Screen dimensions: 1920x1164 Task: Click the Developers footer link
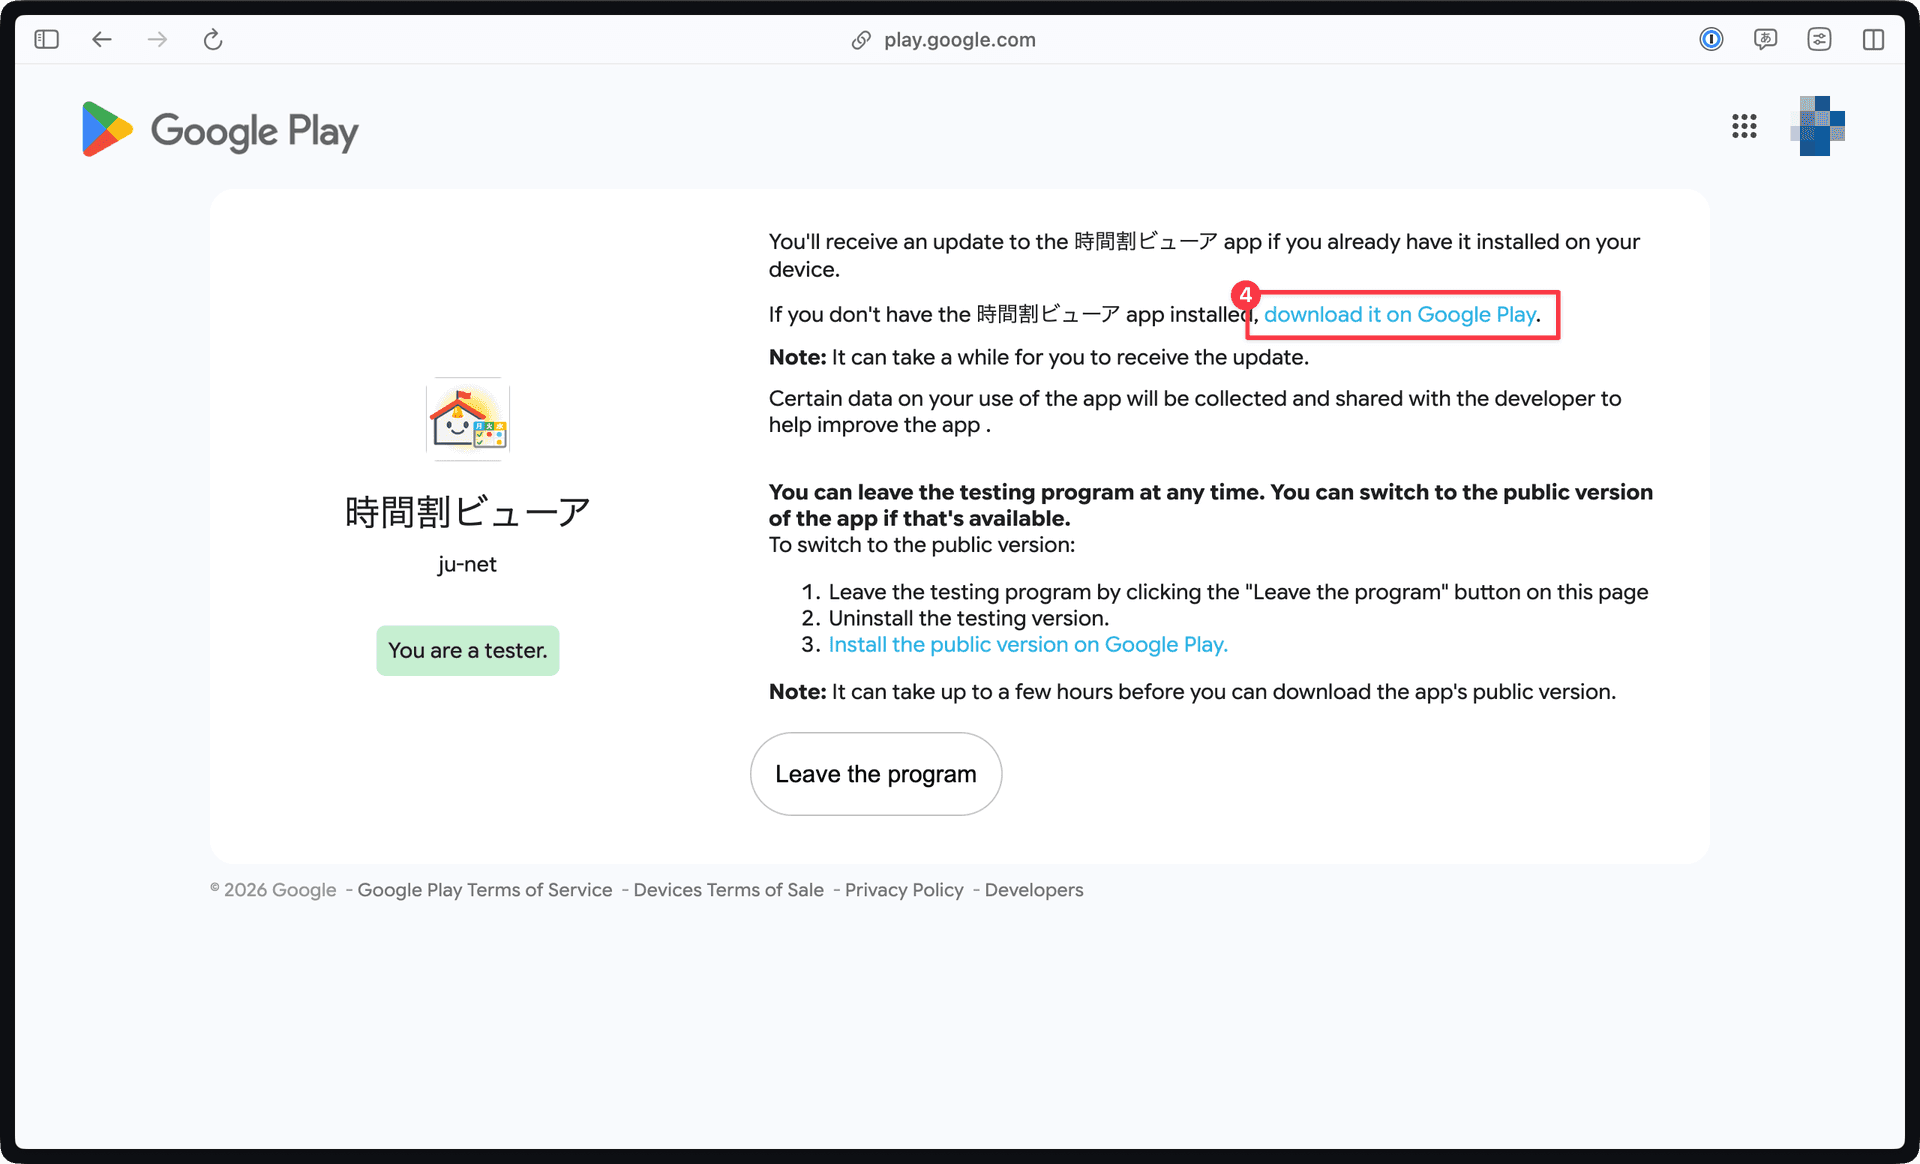point(1033,889)
